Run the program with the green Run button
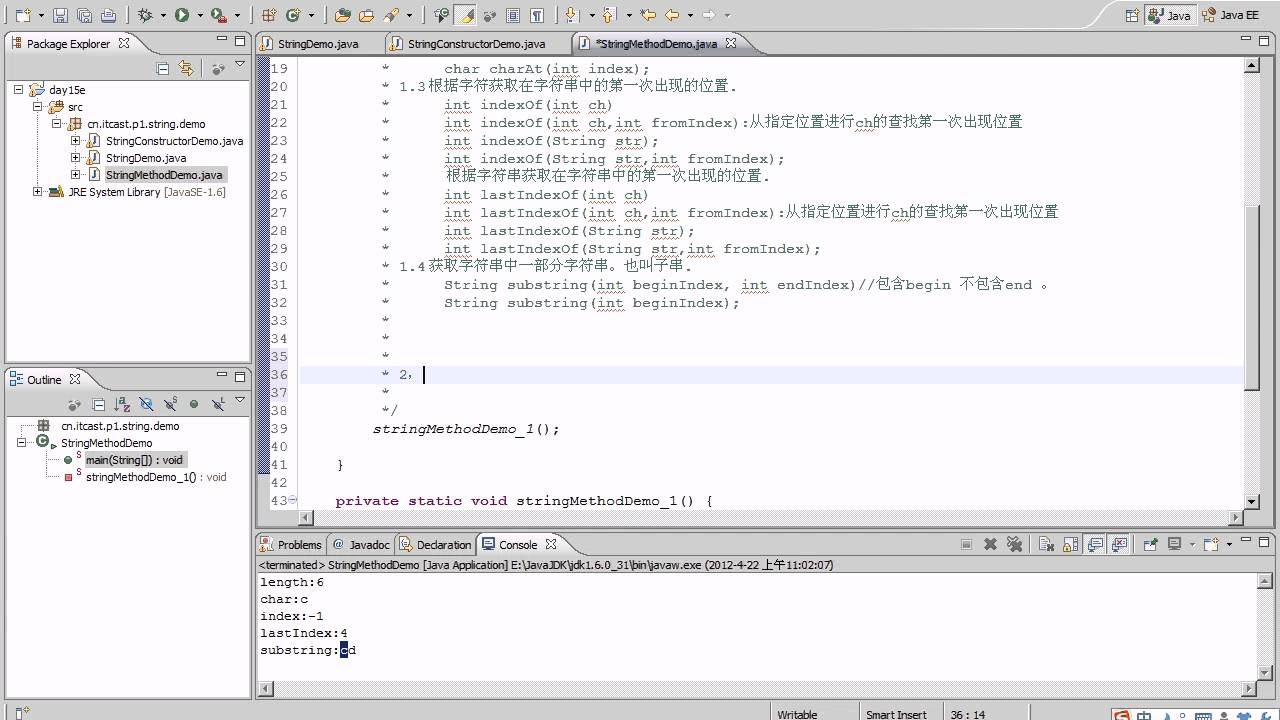Screen dimensions: 1280x720 (x=182, y=15)
